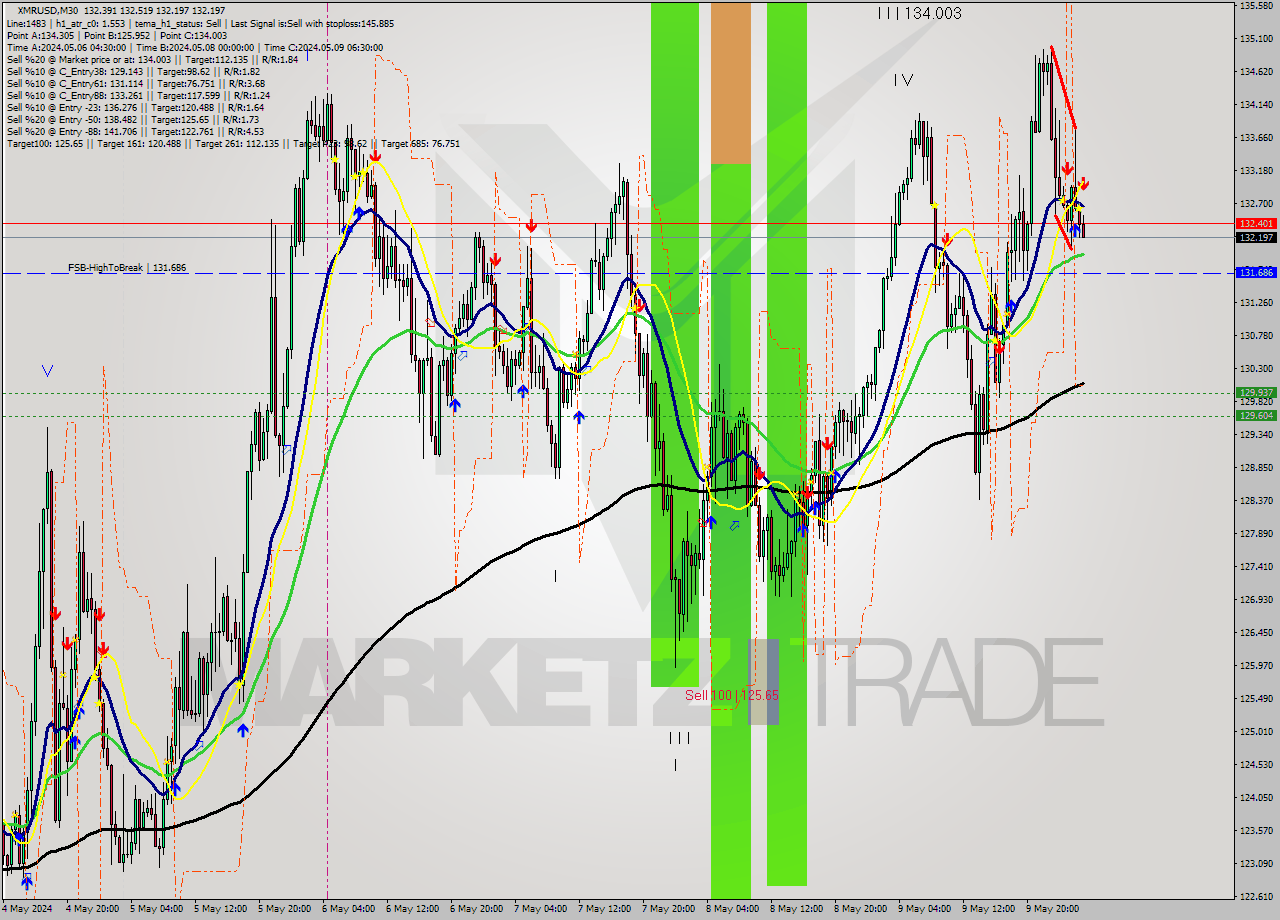This screenshot has width=1280, height=920.
Task: Click the 'Target100: 125.65' targets line
Action: click(233, 143)
